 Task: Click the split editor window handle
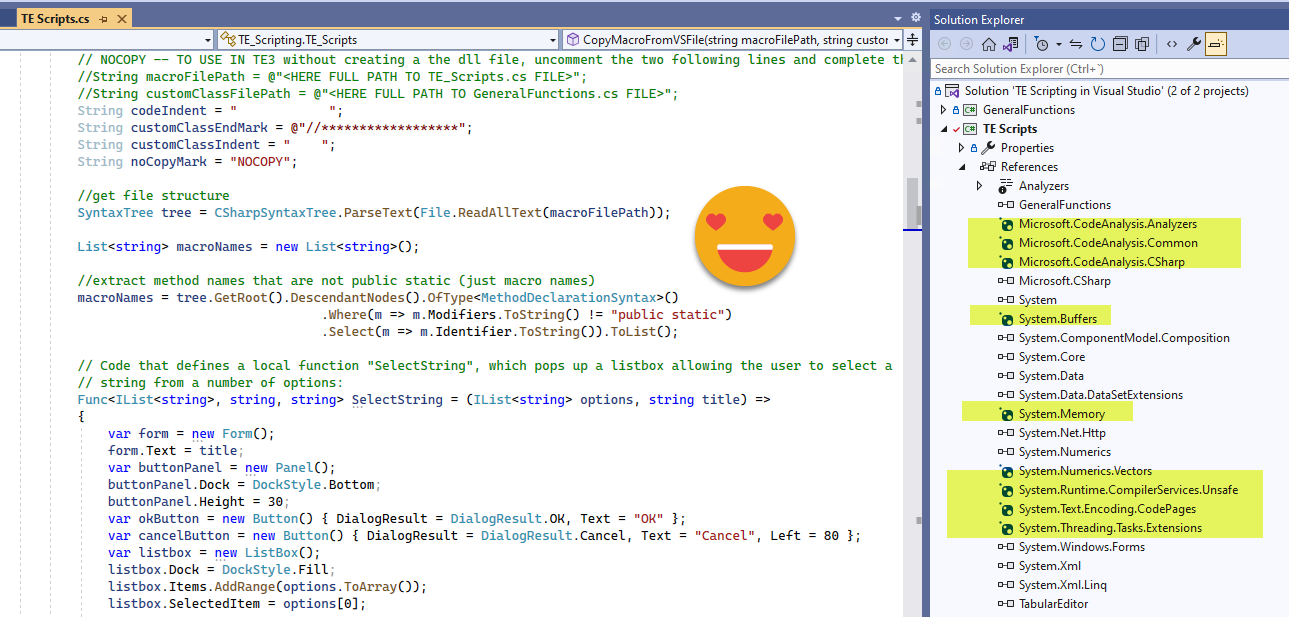(913, 39)
